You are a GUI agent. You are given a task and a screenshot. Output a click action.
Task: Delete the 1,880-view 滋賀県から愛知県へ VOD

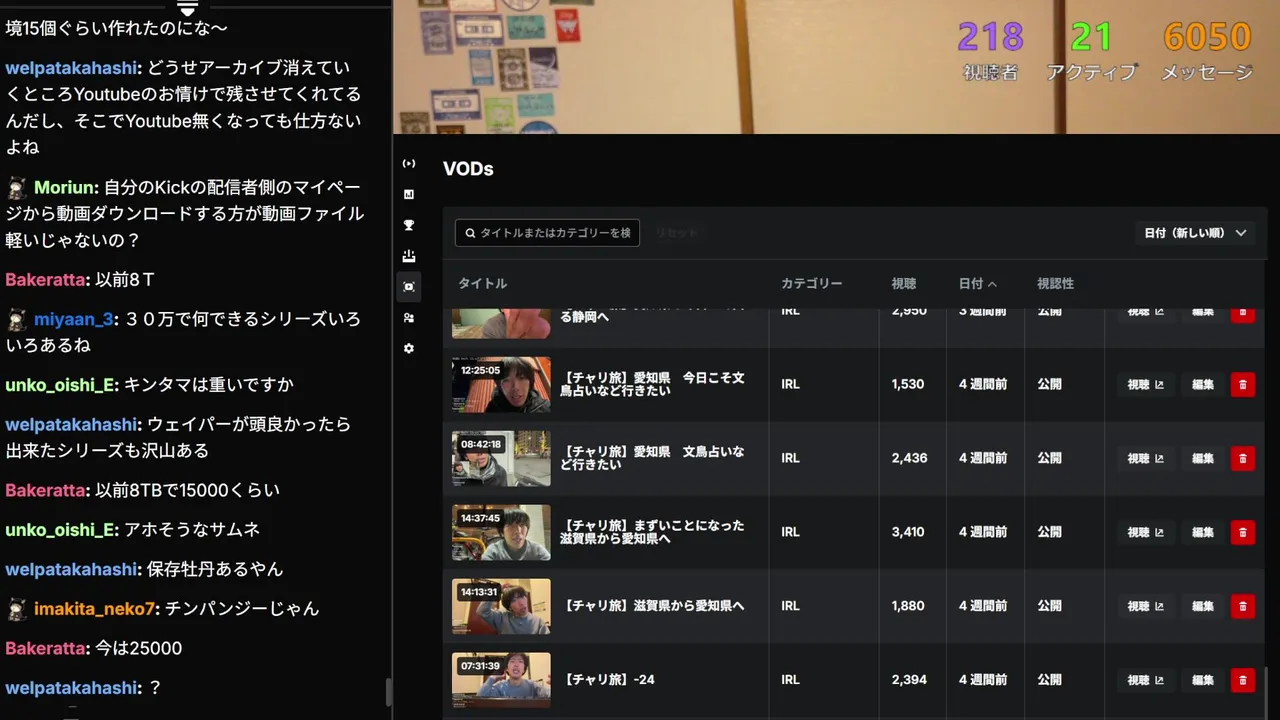click(x=1243, y=606)
